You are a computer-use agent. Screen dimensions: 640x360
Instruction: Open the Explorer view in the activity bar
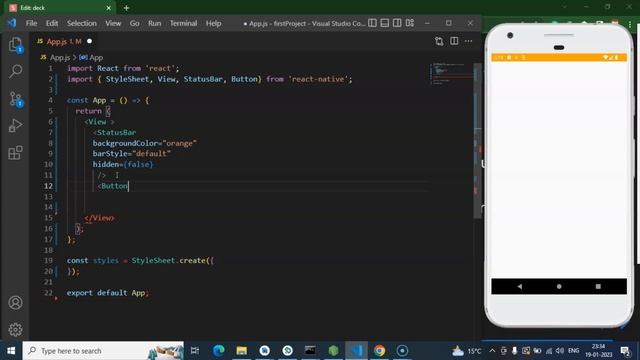pos(16,44)
